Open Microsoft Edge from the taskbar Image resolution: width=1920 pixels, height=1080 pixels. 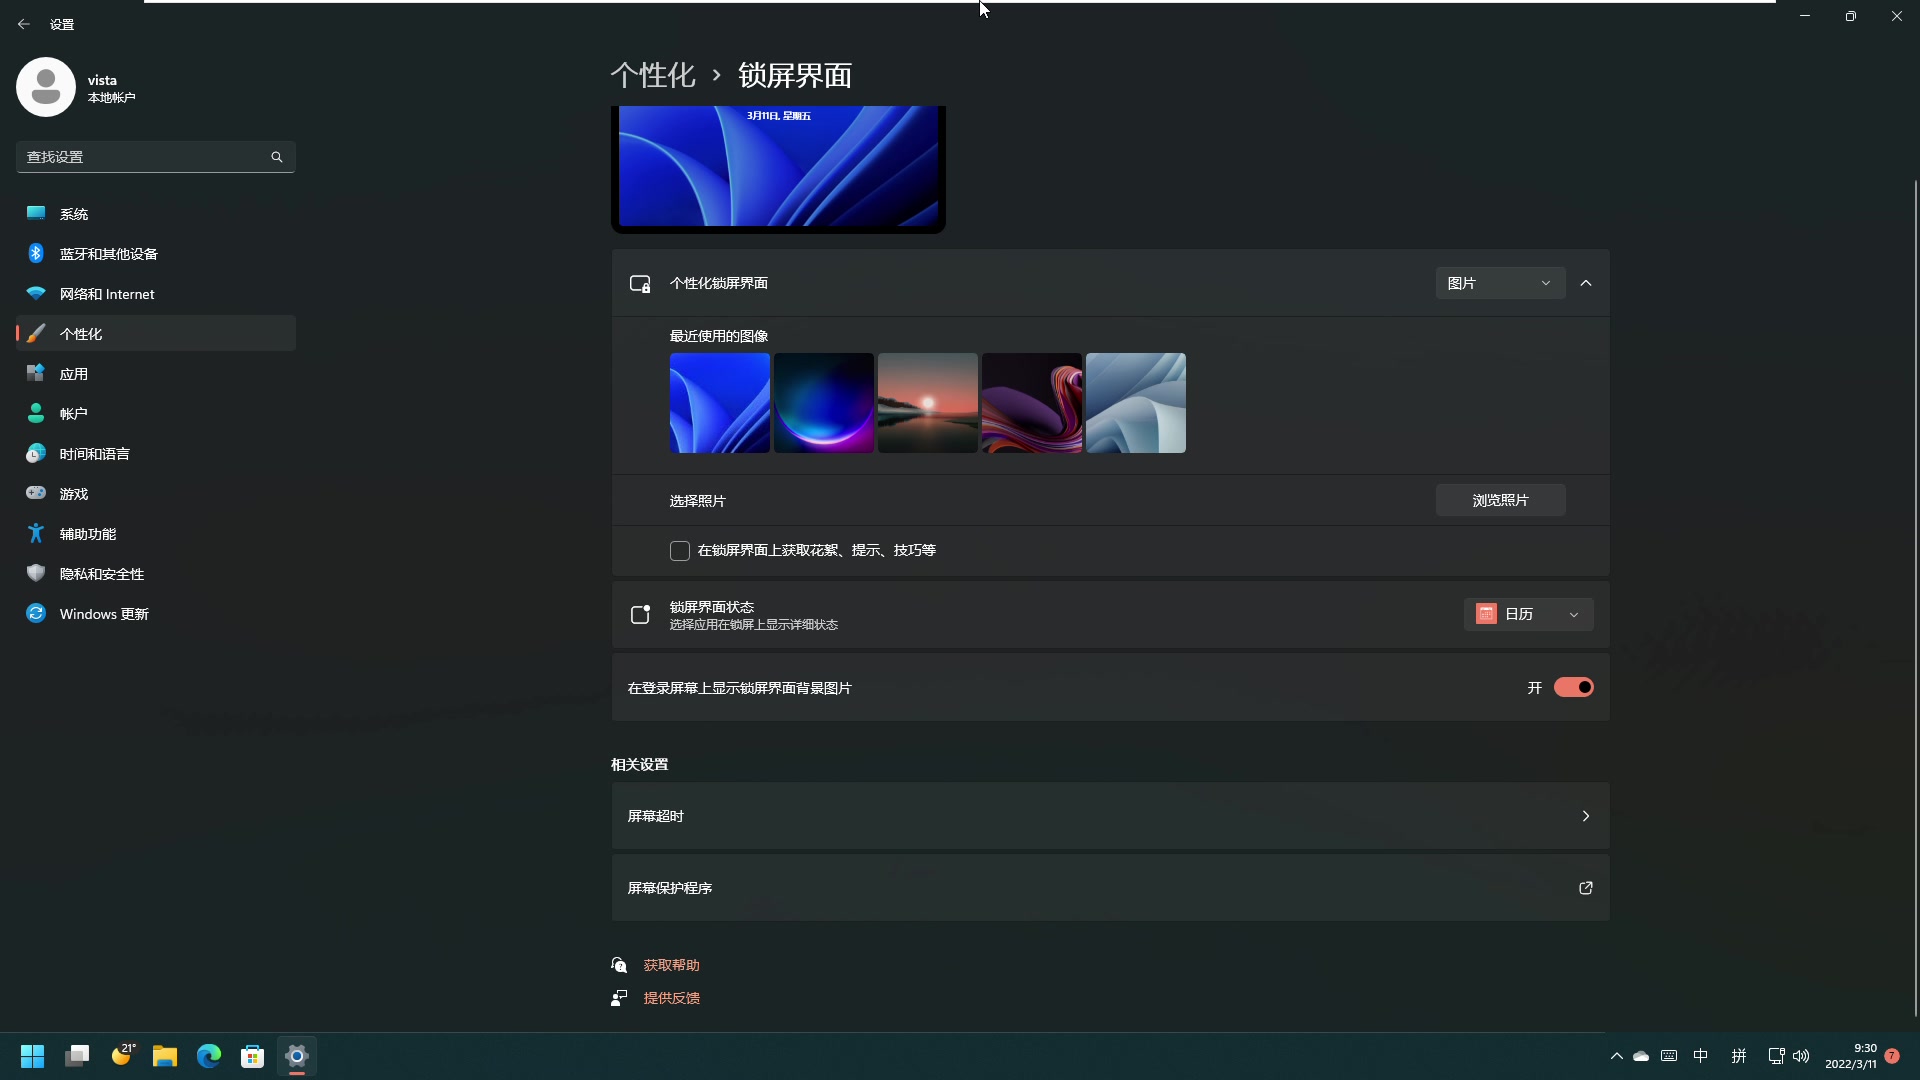point(209,1056)
